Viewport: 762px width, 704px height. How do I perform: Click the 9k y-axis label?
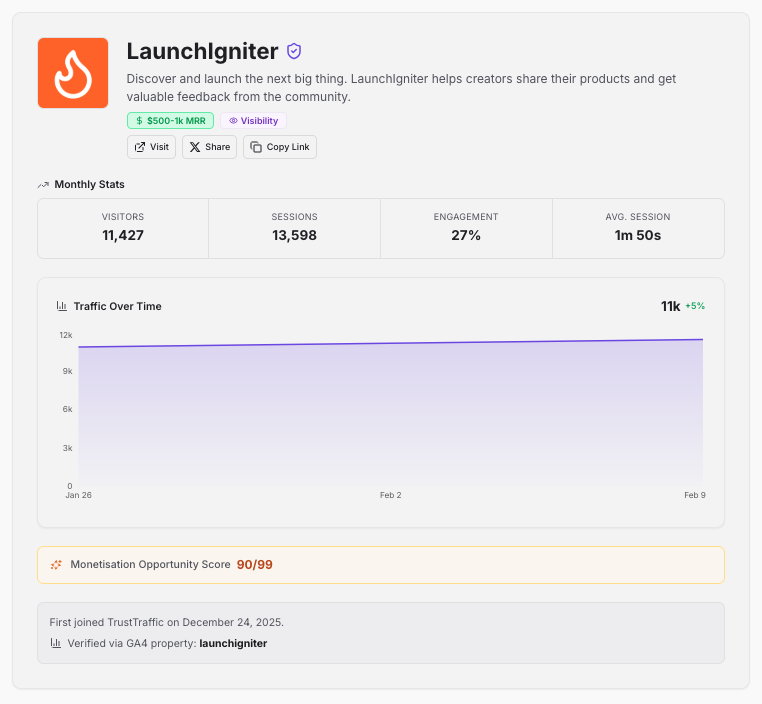[68, 371]
